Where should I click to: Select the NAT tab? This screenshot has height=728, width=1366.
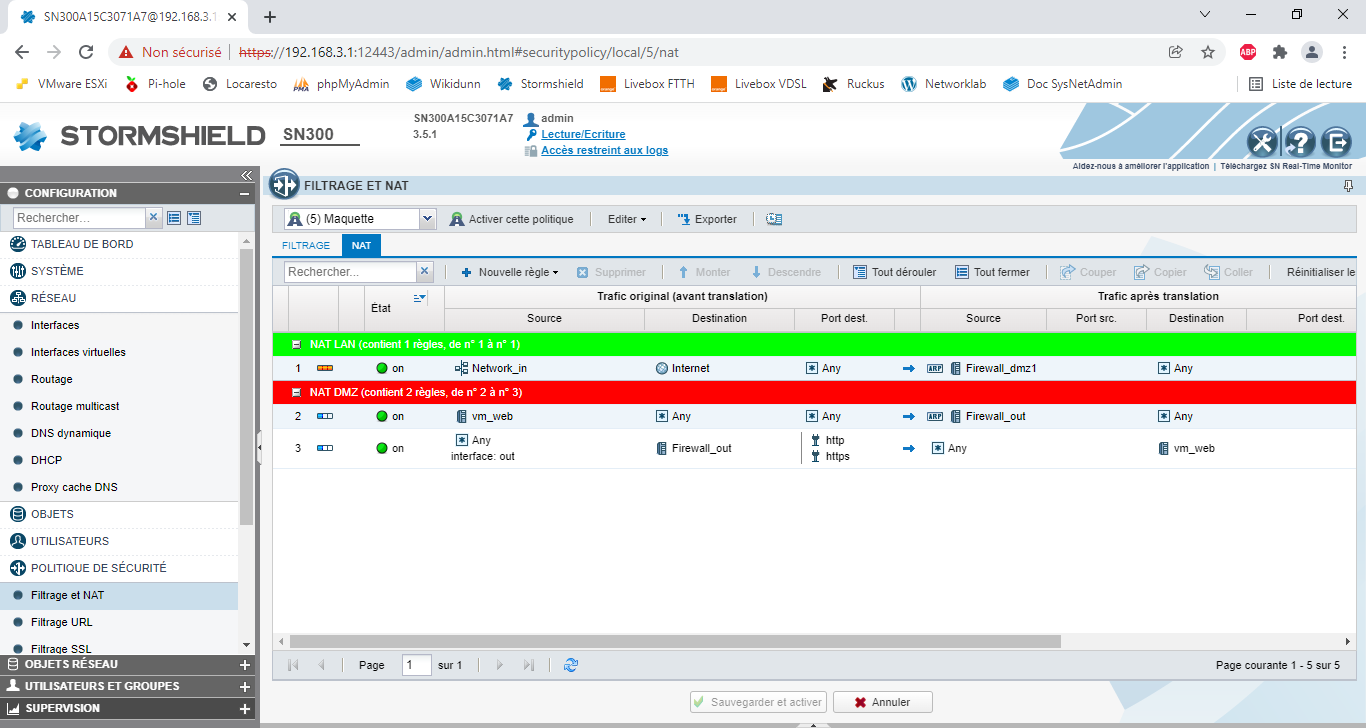361,245
